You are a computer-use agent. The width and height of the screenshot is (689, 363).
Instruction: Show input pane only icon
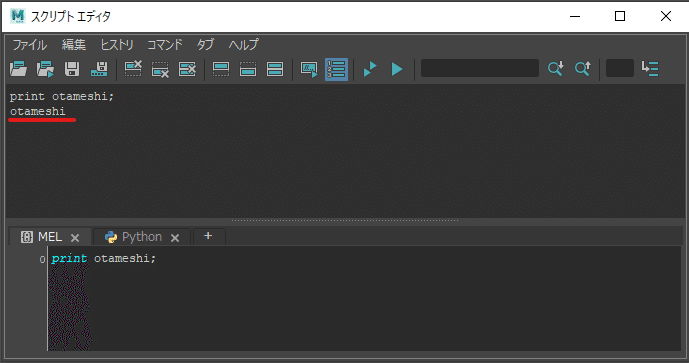click(248, 69)
